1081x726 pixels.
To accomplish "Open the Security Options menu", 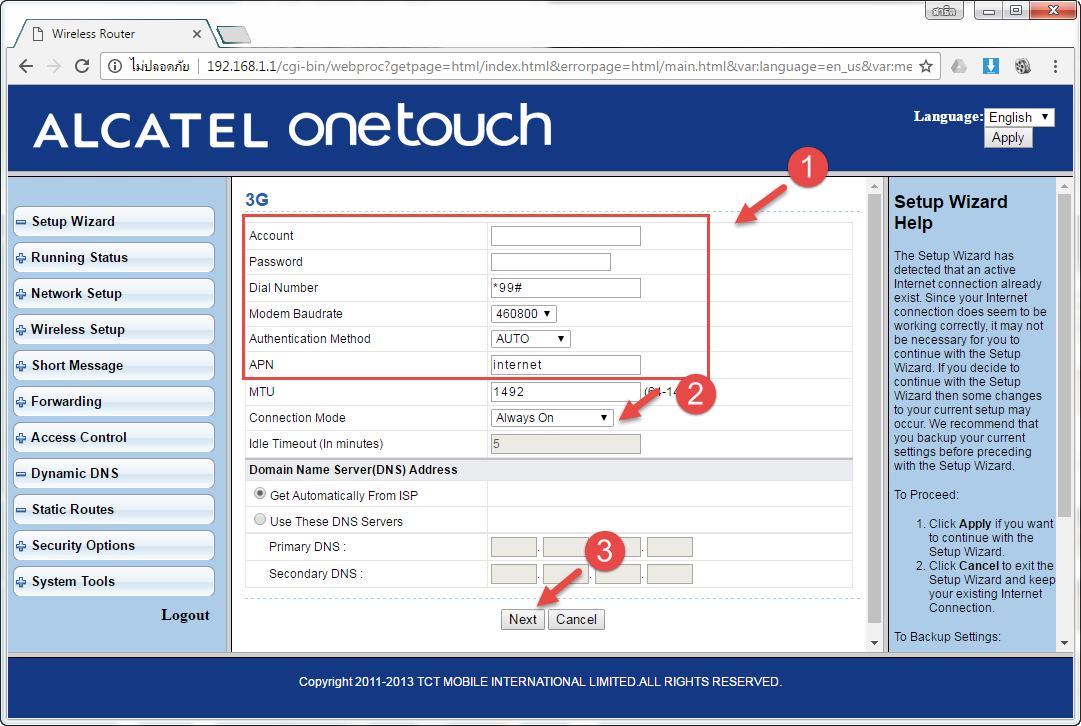I will [114, 545].
